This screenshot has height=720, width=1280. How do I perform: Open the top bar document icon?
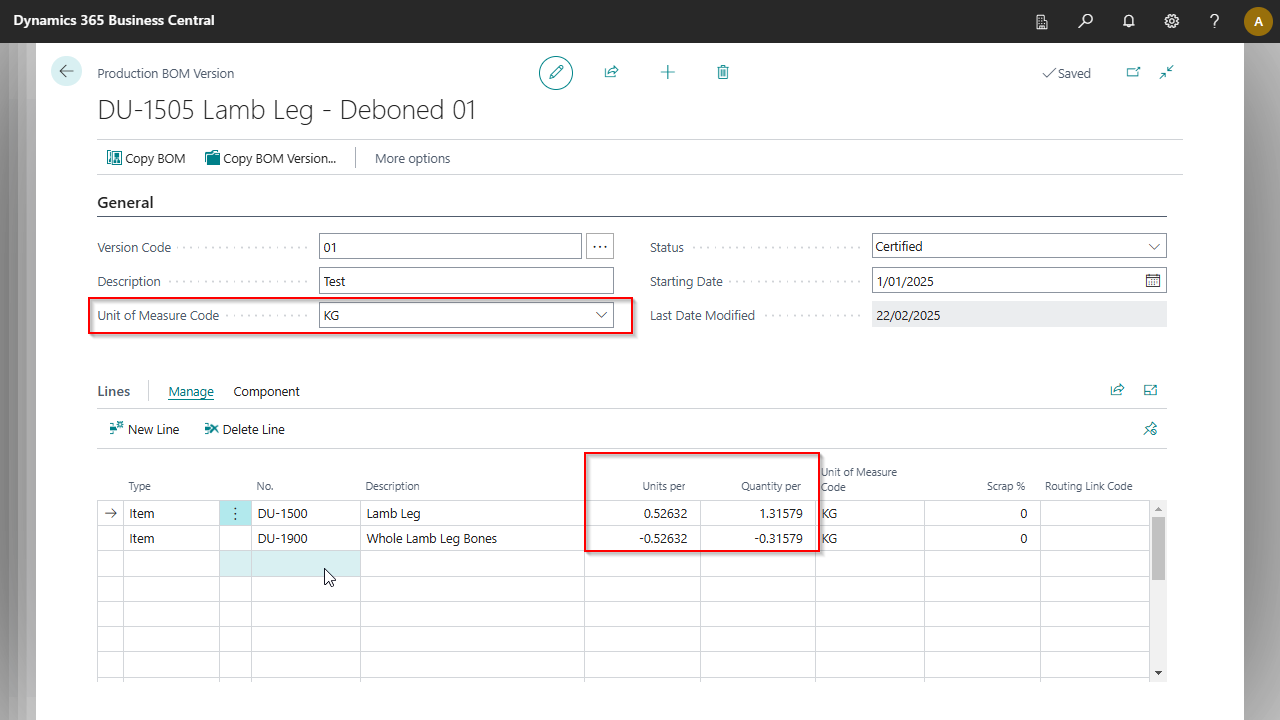tap(1042, 21)
